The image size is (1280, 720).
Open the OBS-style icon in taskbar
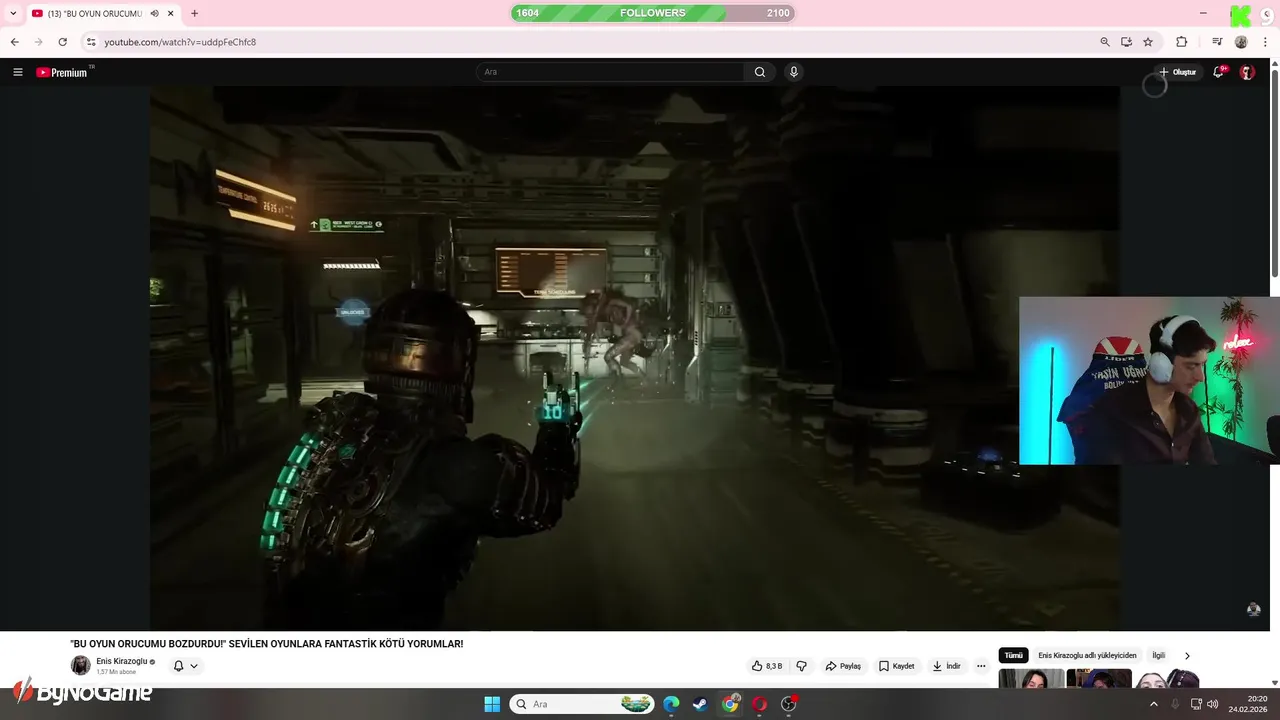pyautogui.click(x=789, y=704)
